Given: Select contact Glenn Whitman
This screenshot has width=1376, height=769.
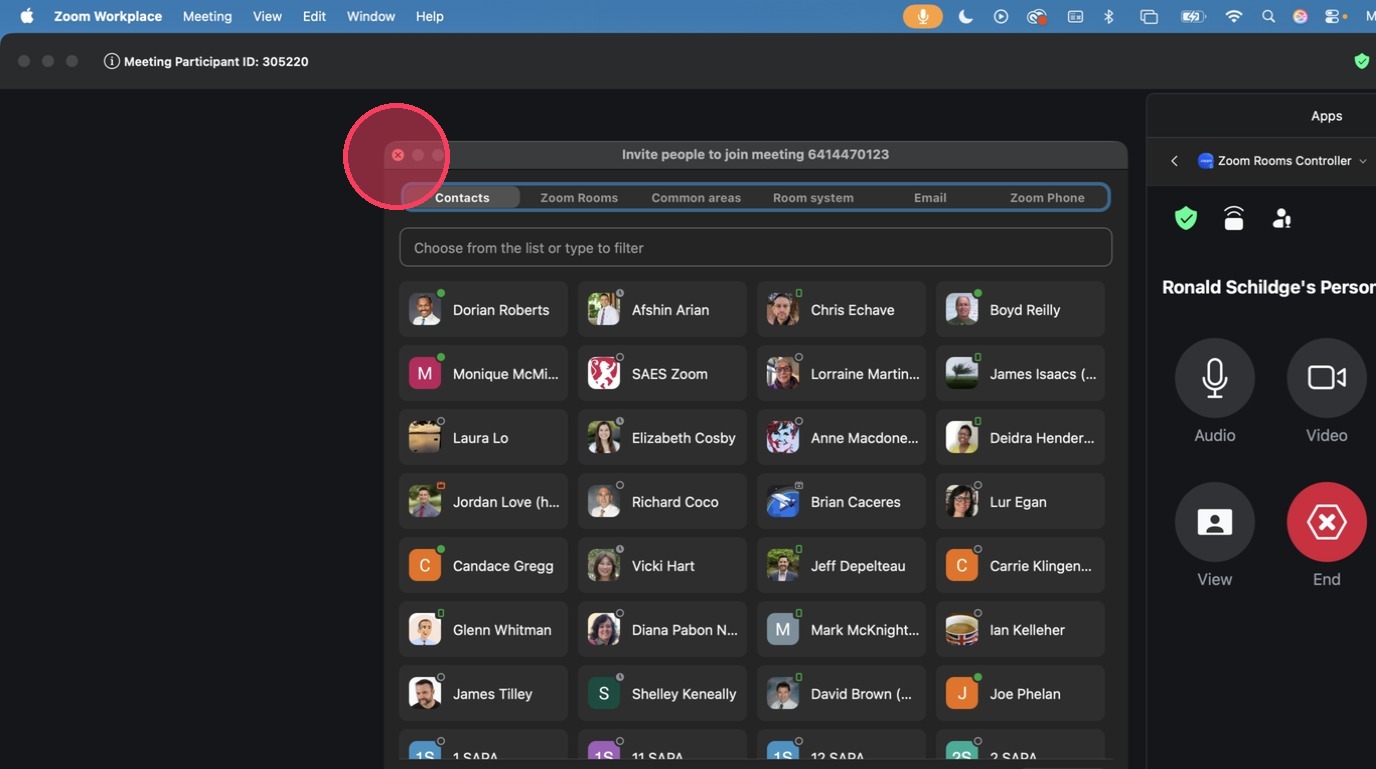Looking at the screenshot, I should pyautogui.click(x=483, y=629).
